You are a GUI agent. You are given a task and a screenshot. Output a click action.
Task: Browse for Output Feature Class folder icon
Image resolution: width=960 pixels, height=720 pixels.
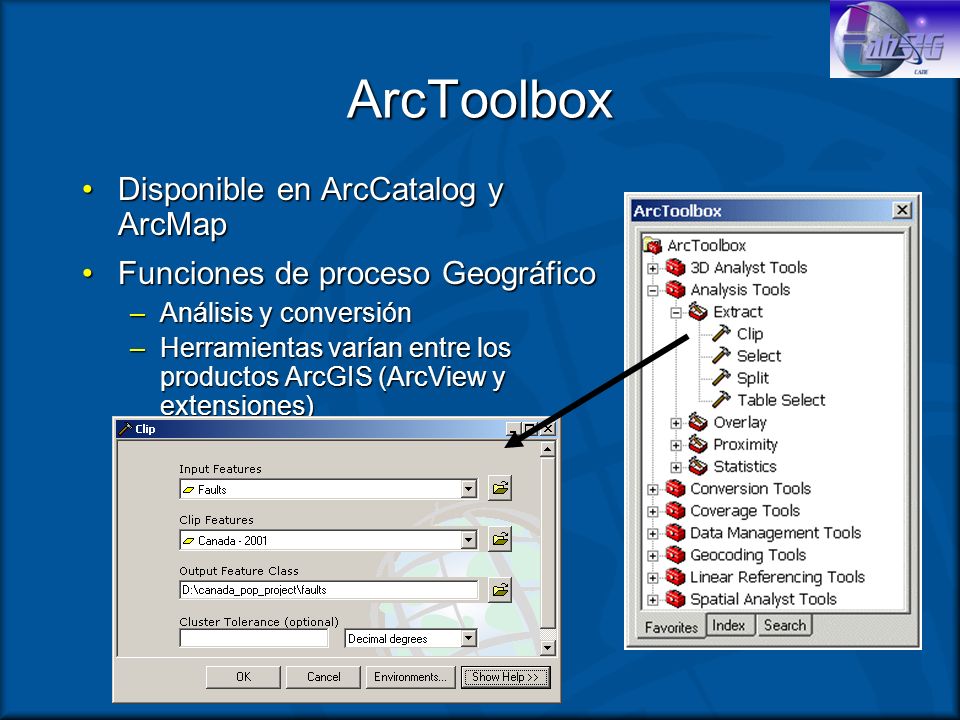coord(500,590)
